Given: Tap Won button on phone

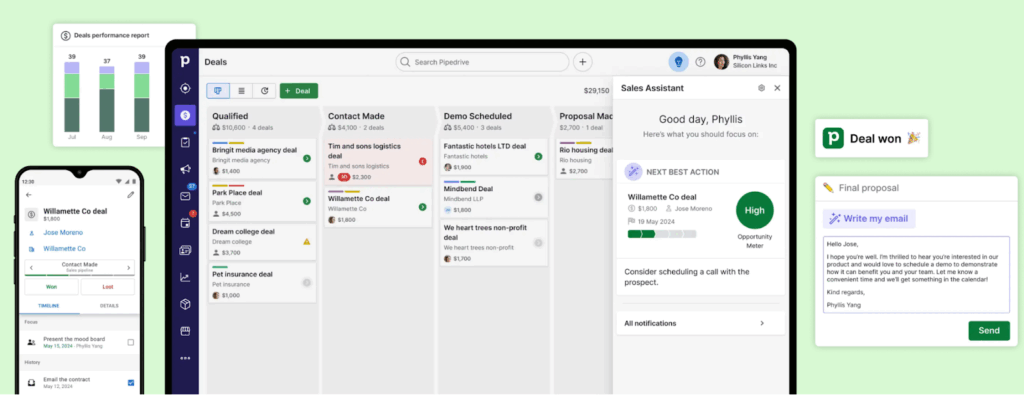Looking at the screenshot, I should [51, 287].
